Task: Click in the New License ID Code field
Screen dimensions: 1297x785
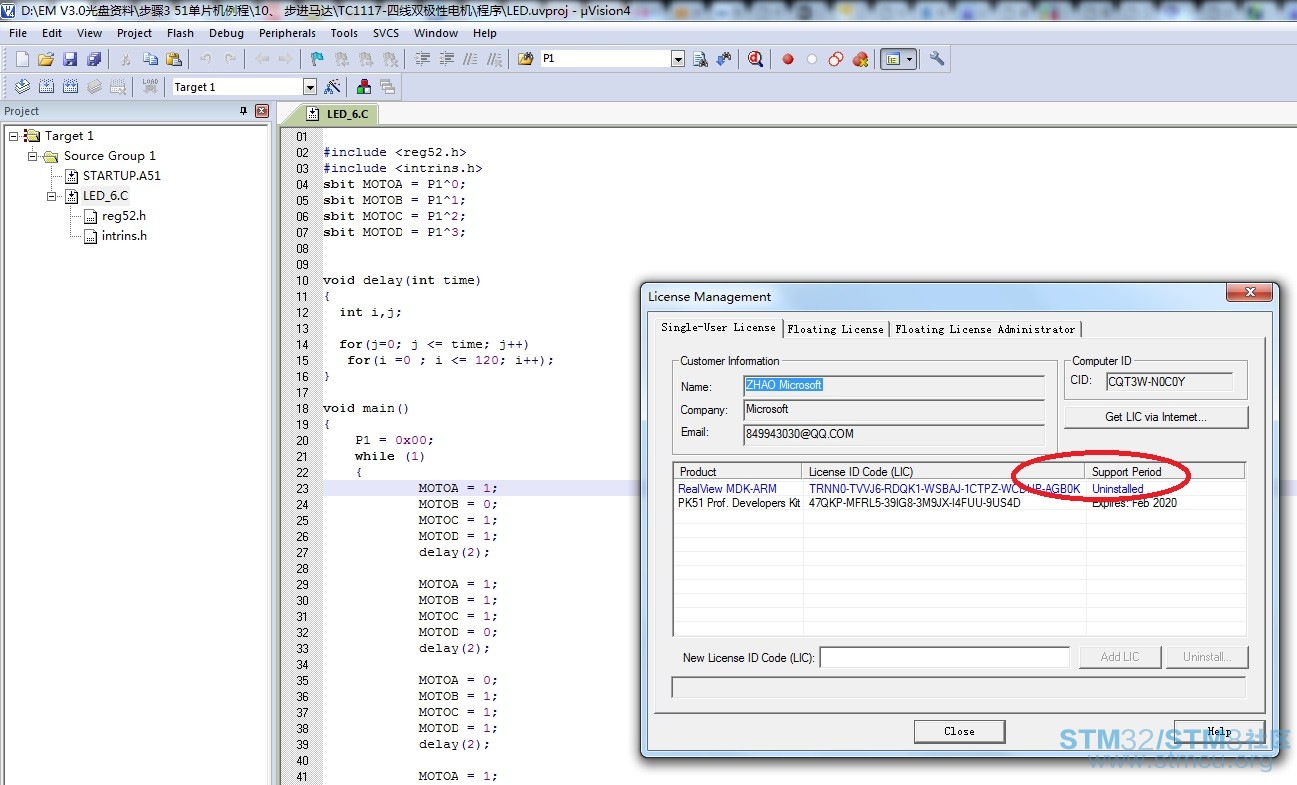Action: click(945, 657)
